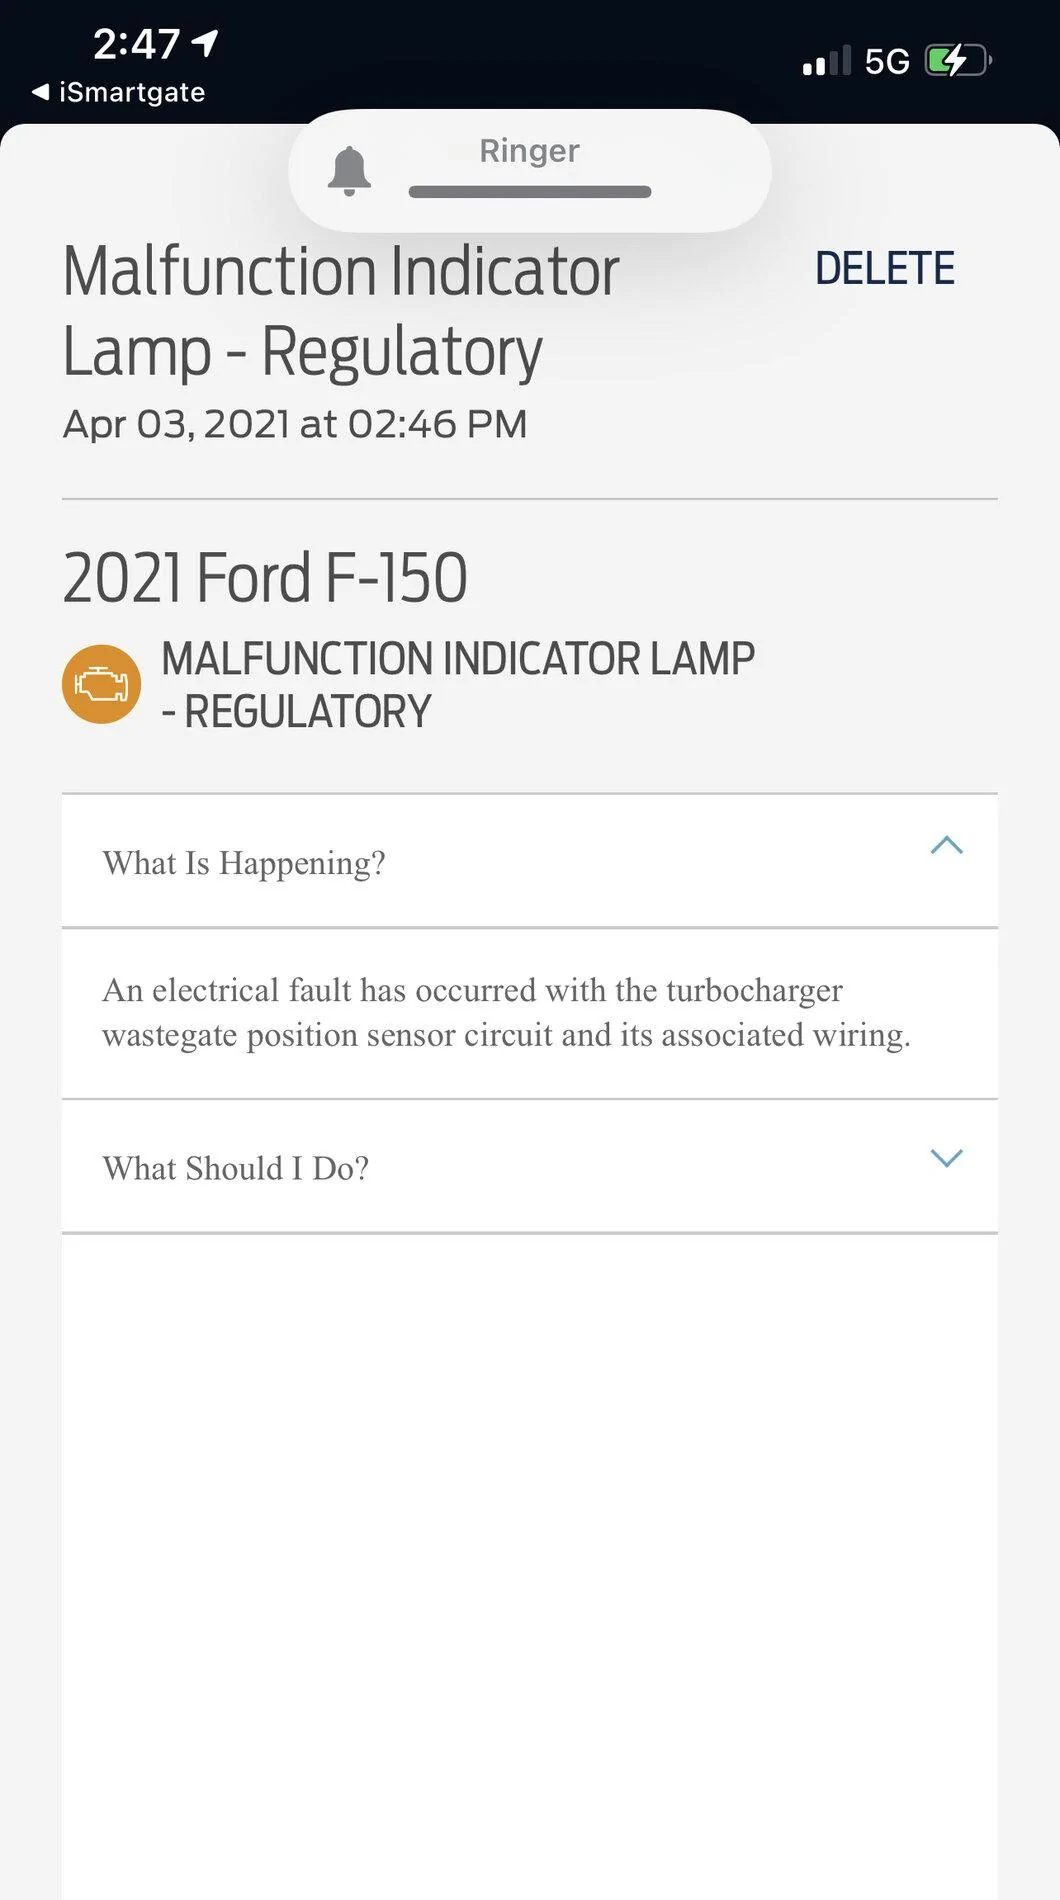Tap the location arrow in status bar
Screen dimensions: 1060x1900
click(x=206, y=43)
